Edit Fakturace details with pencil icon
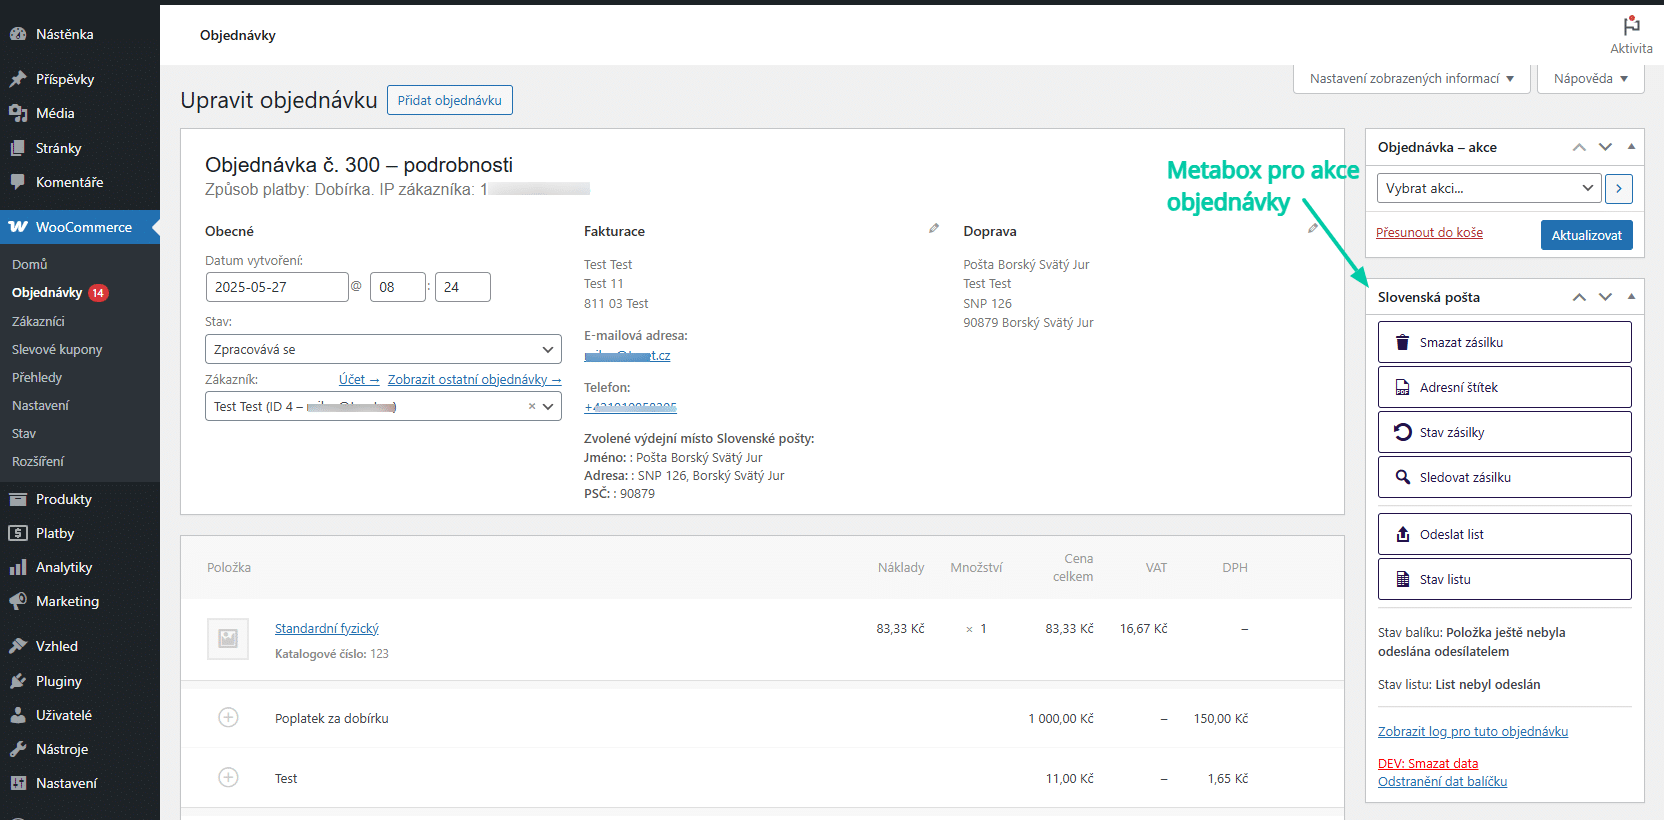The height and width of the screenshot is (820, 1664). (x=934, y=229)
